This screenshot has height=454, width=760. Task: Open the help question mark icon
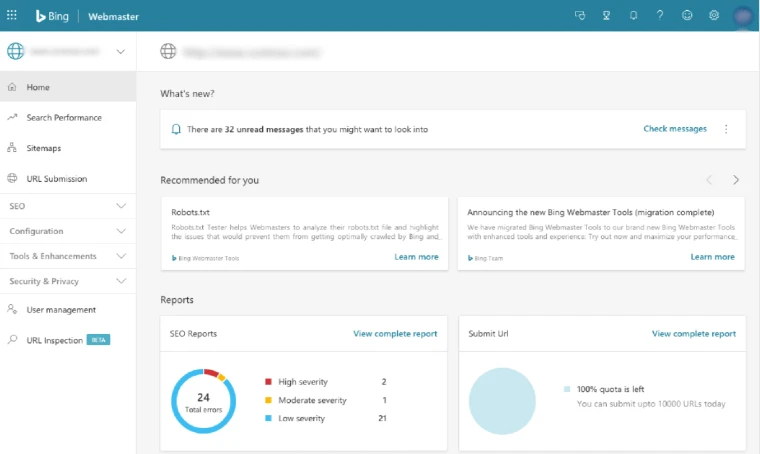coord(660,16)
